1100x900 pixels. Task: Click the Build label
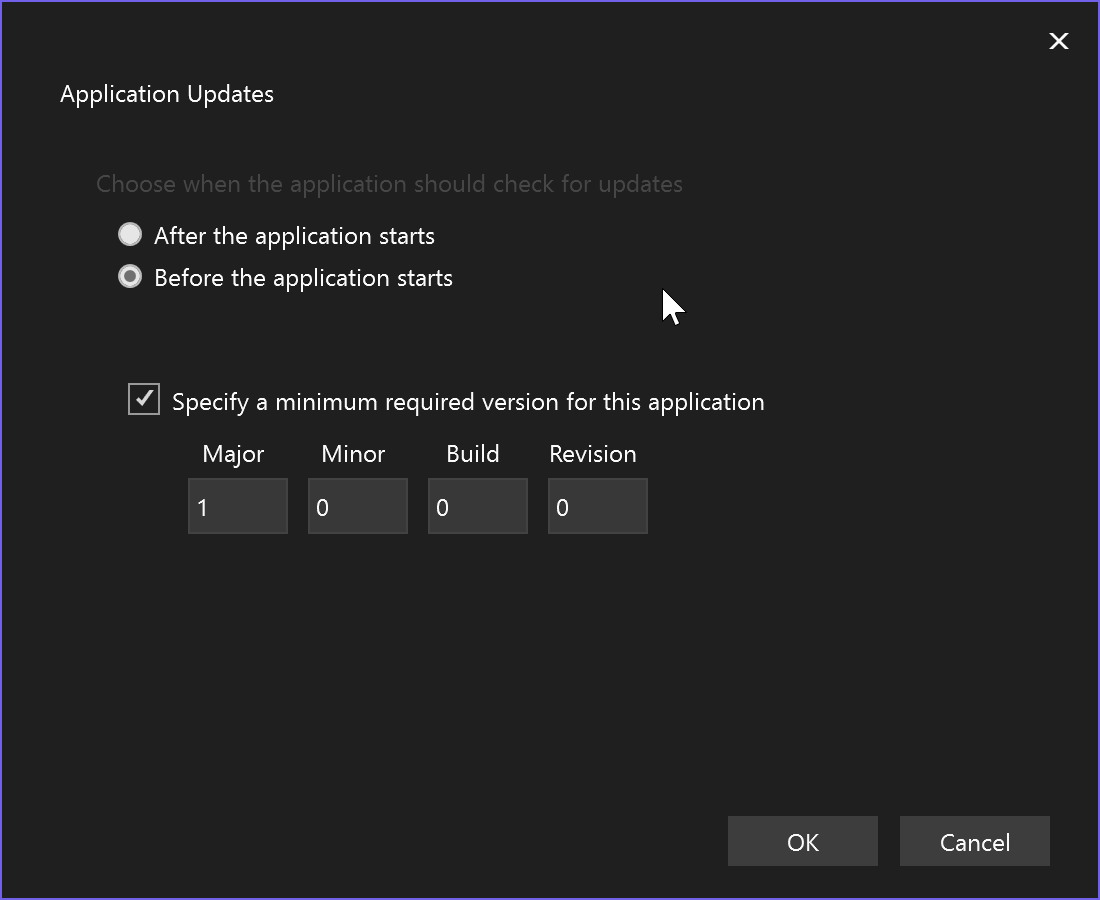pyautogui.click(x=473, y=455)
